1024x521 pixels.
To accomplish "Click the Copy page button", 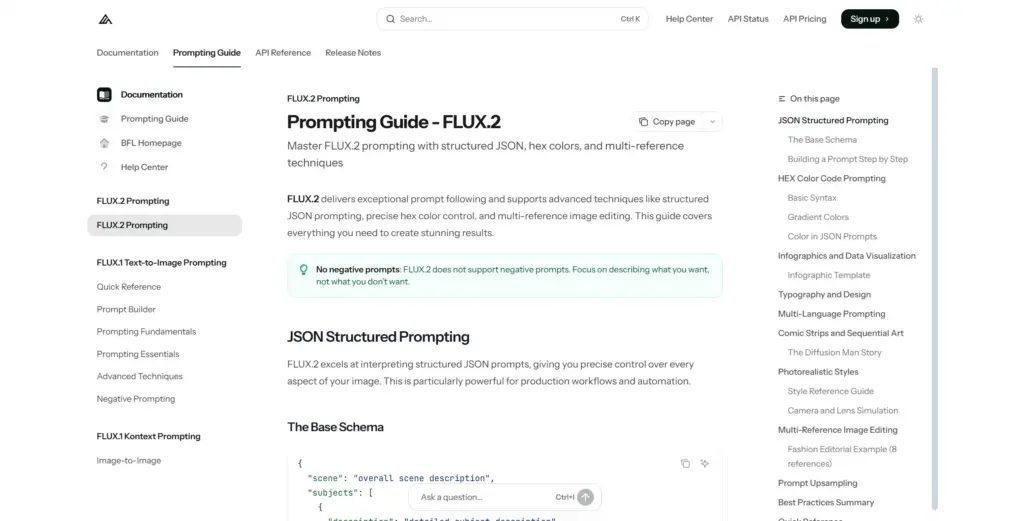I will tap(667, 122).
